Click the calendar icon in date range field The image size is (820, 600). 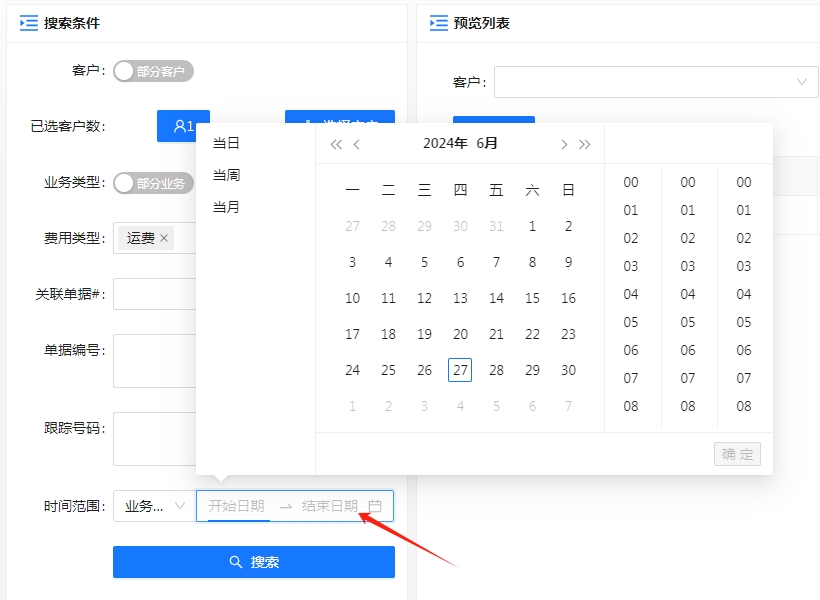375,506
